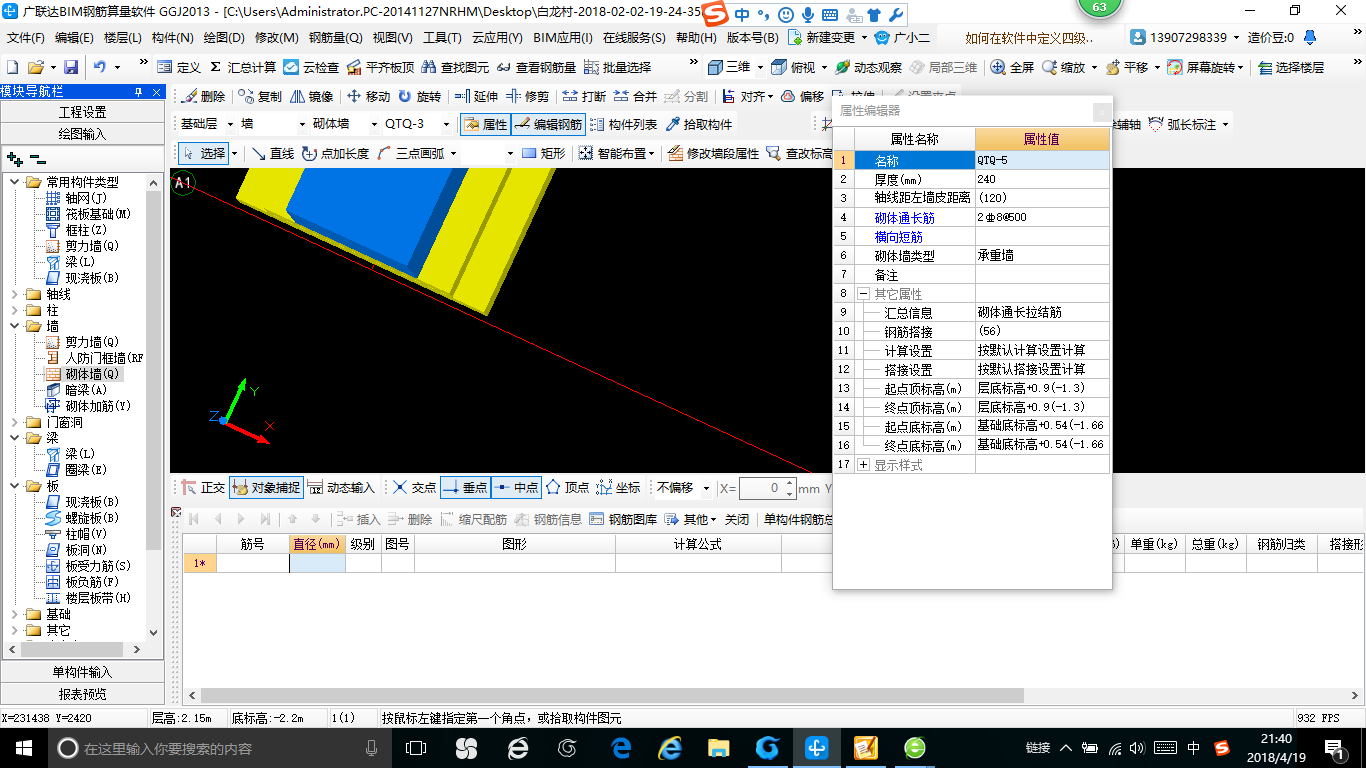The width and height of the screenshot is (1366, 768).
Task: Click the save file icon
Action: point(71,67)
